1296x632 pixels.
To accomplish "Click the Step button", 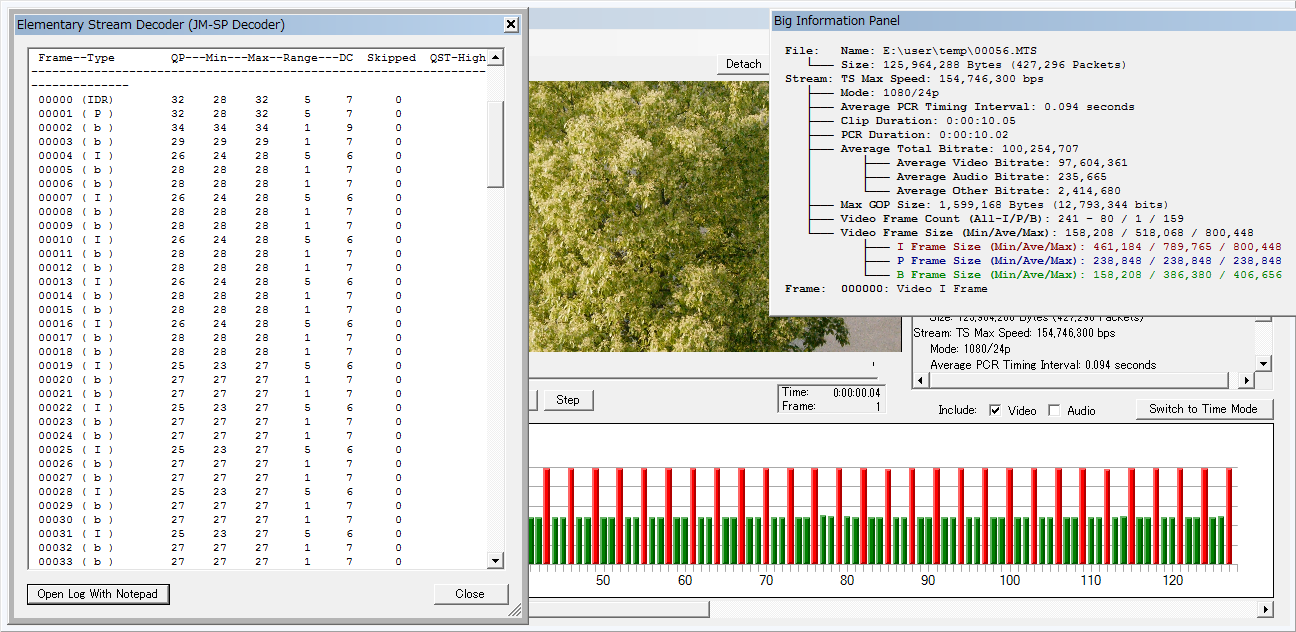I will pos(568,400).
